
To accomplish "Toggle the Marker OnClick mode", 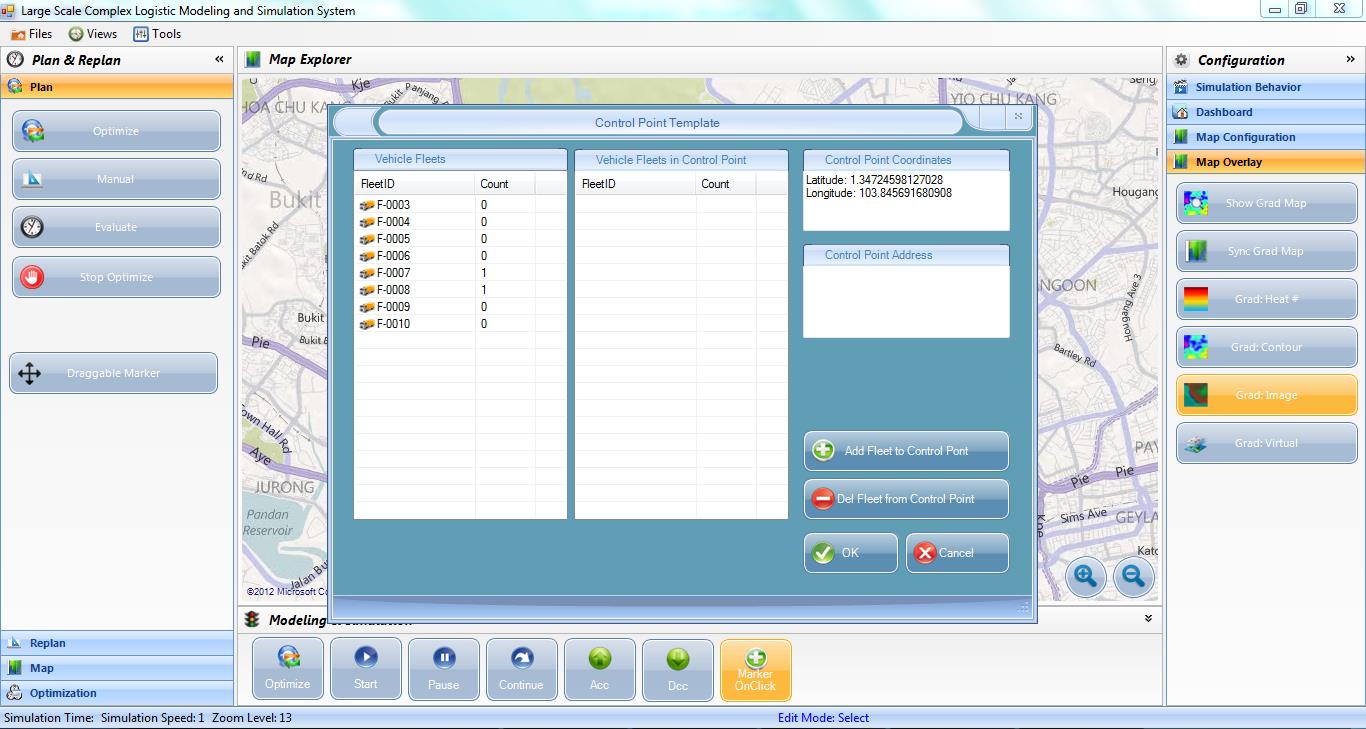I will coord(755,669).
